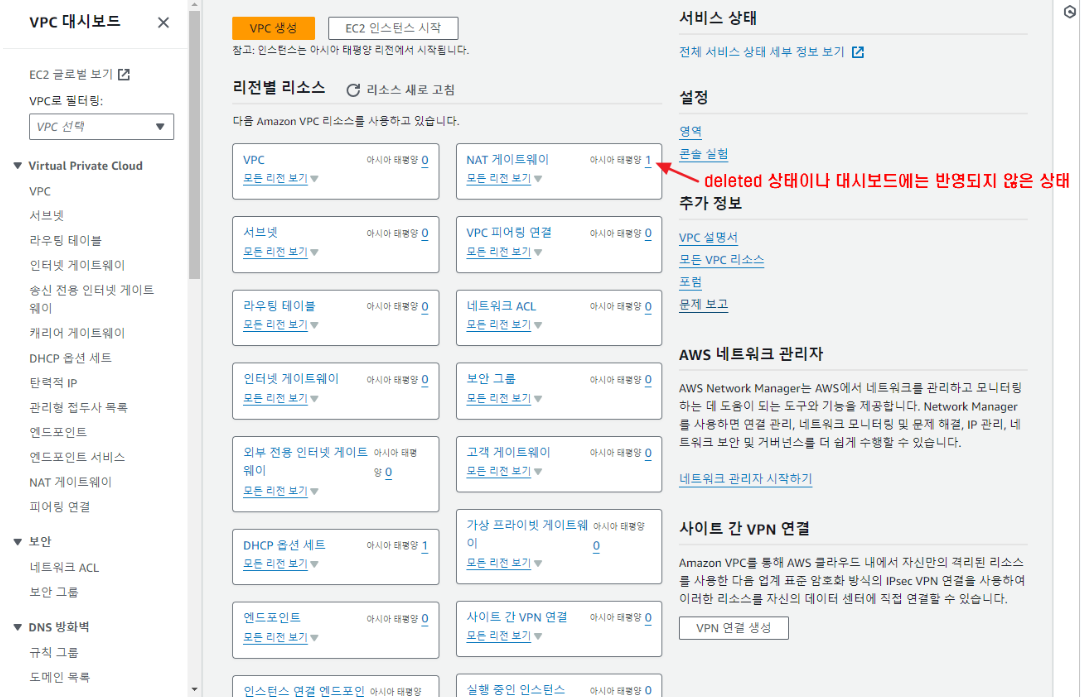Open 규칙 그룹 in the sidebar
1081x697 pixels.
click(54, 653)
